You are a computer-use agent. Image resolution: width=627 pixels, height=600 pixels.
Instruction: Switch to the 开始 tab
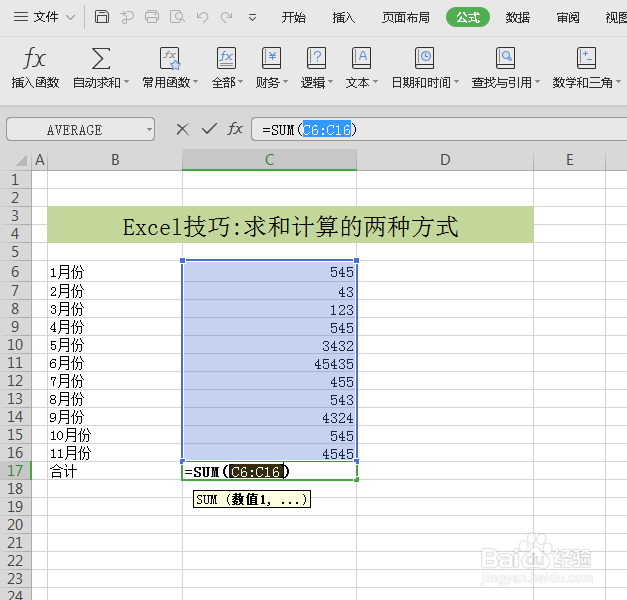click(x=293, y=18)
